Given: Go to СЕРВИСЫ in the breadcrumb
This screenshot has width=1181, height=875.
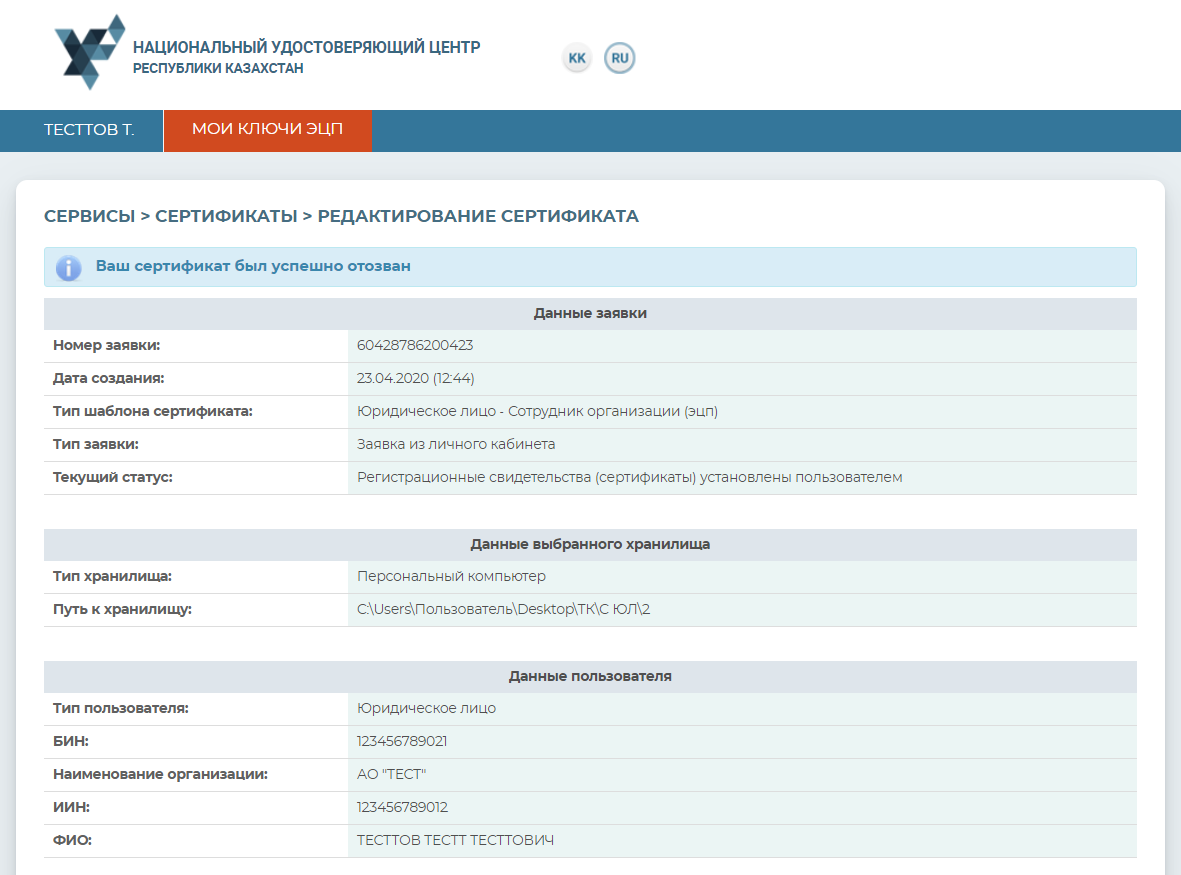Looking at the screenshot, I should point(89,216).
